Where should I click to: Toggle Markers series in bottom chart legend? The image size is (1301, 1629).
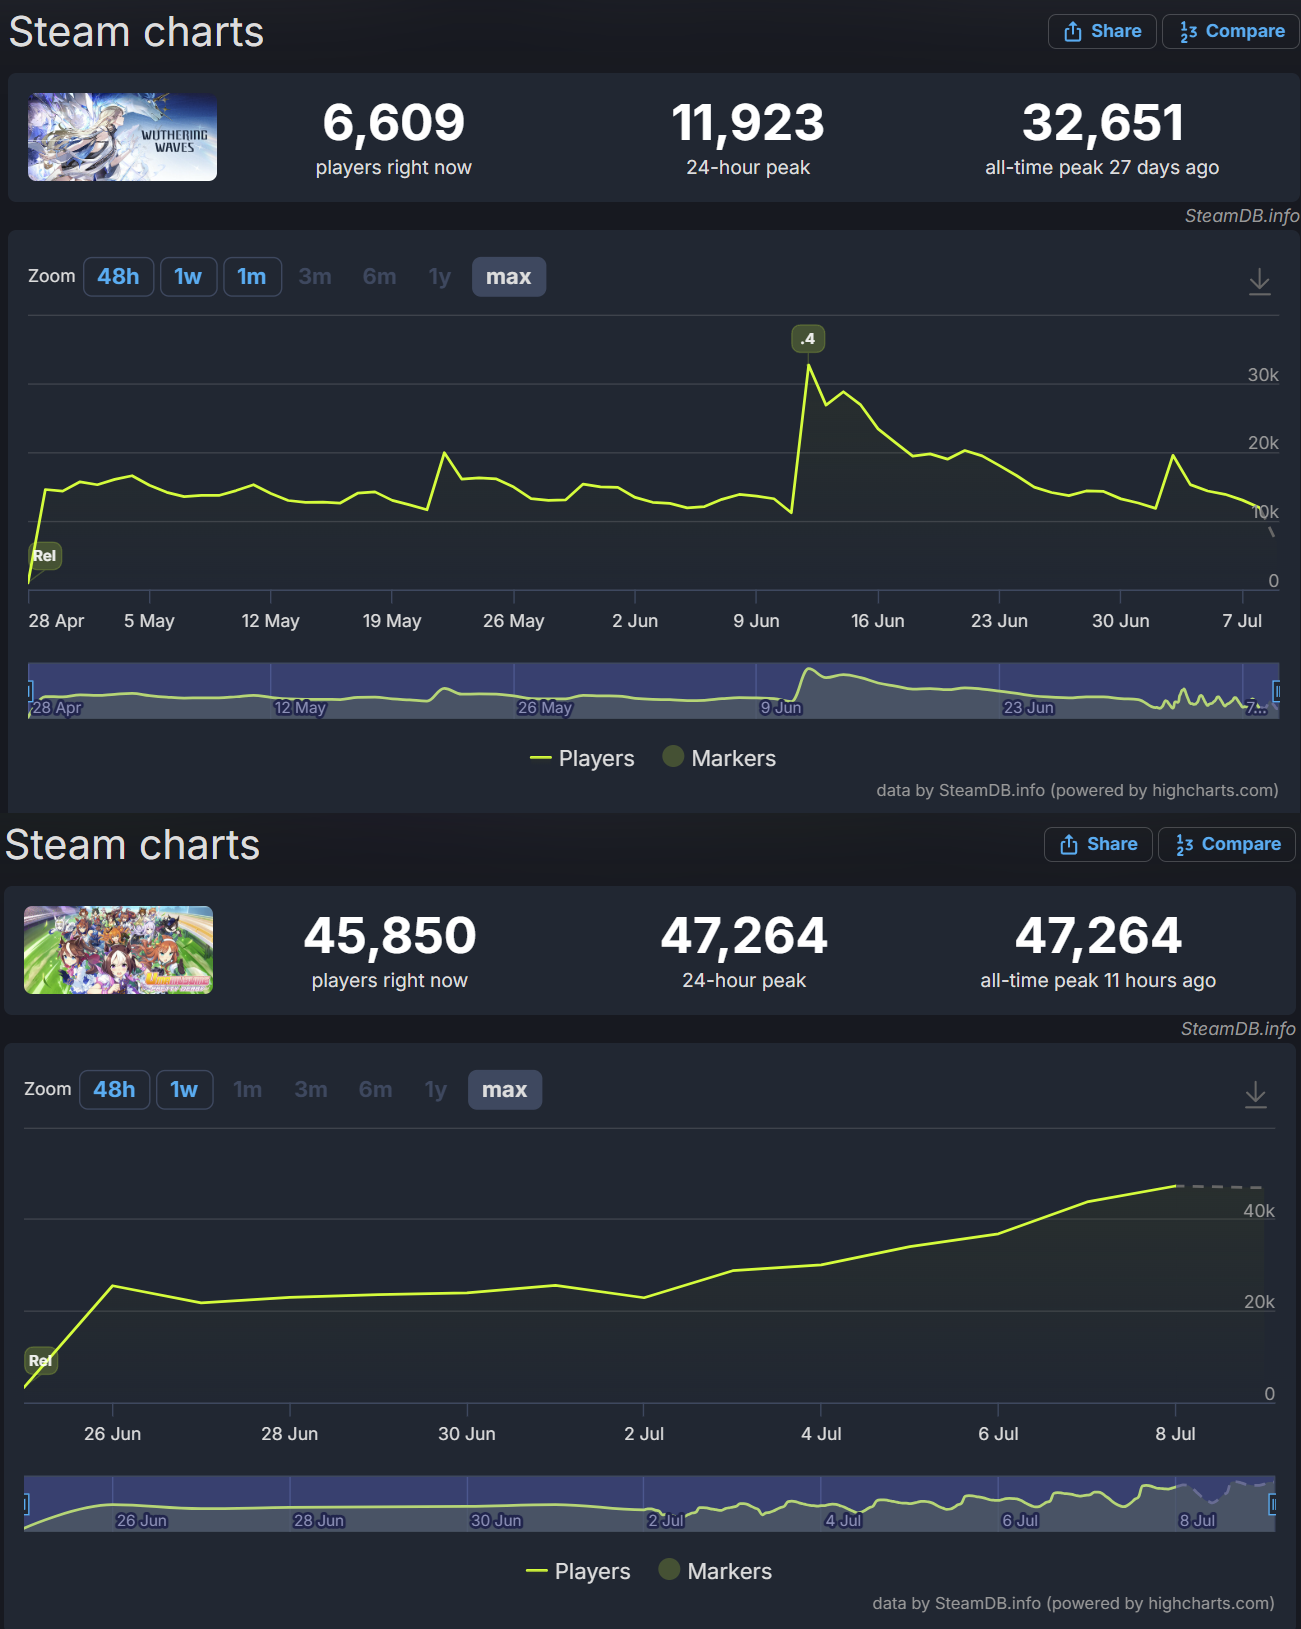pyautogui.click(x=715, y=1571)
